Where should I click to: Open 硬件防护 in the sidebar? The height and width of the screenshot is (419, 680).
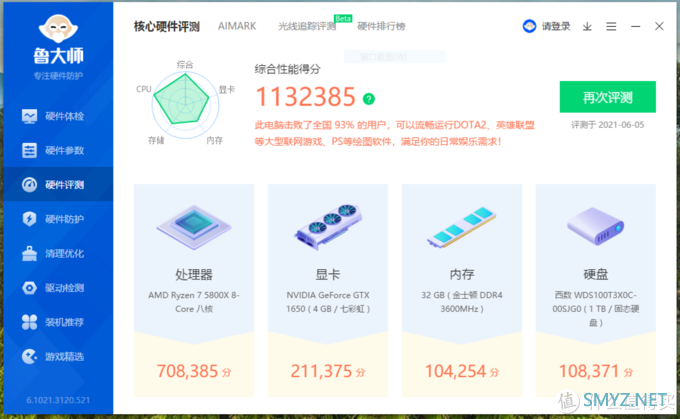pyautogui.click(x=58, y=219)
